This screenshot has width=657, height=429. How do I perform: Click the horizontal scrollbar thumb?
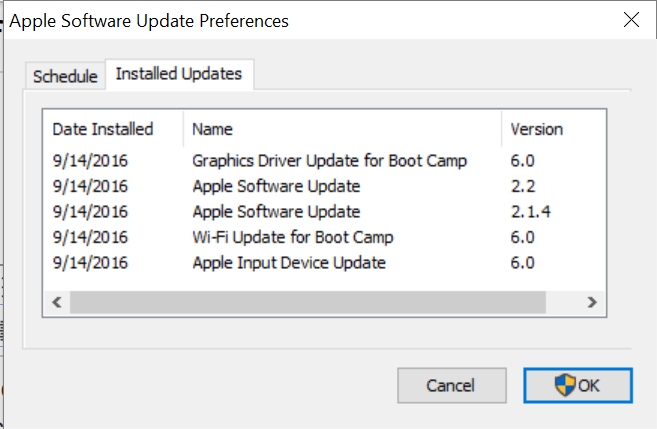pos(308,301)
